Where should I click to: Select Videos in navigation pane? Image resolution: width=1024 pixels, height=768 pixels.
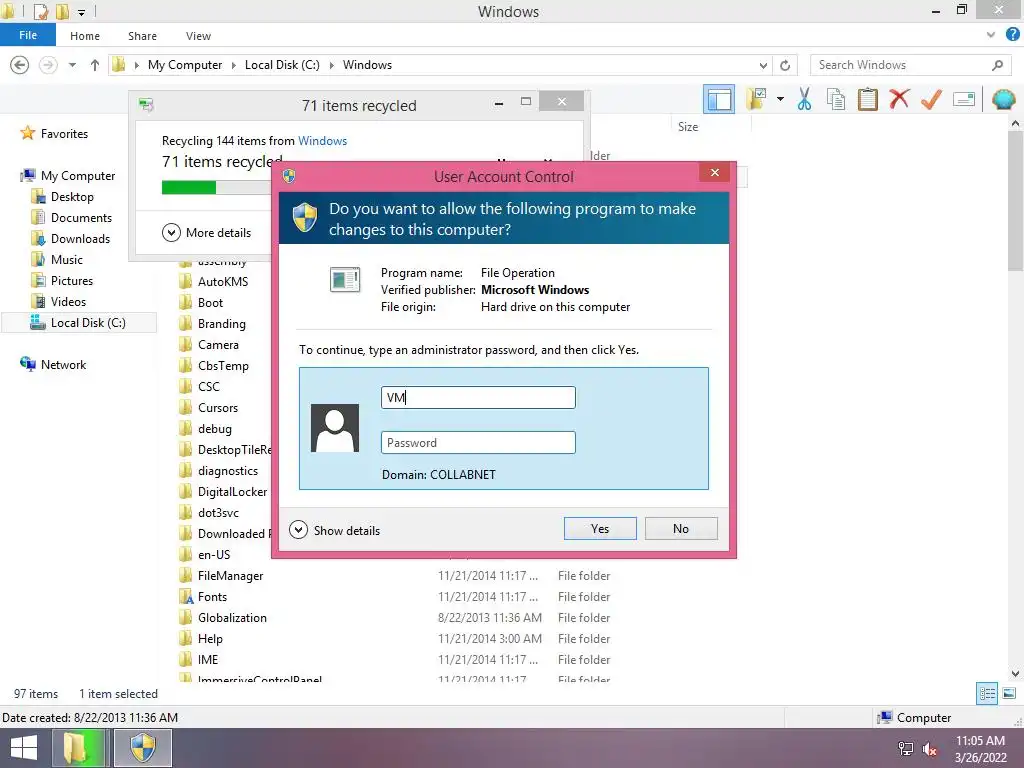tap(59, 302)
